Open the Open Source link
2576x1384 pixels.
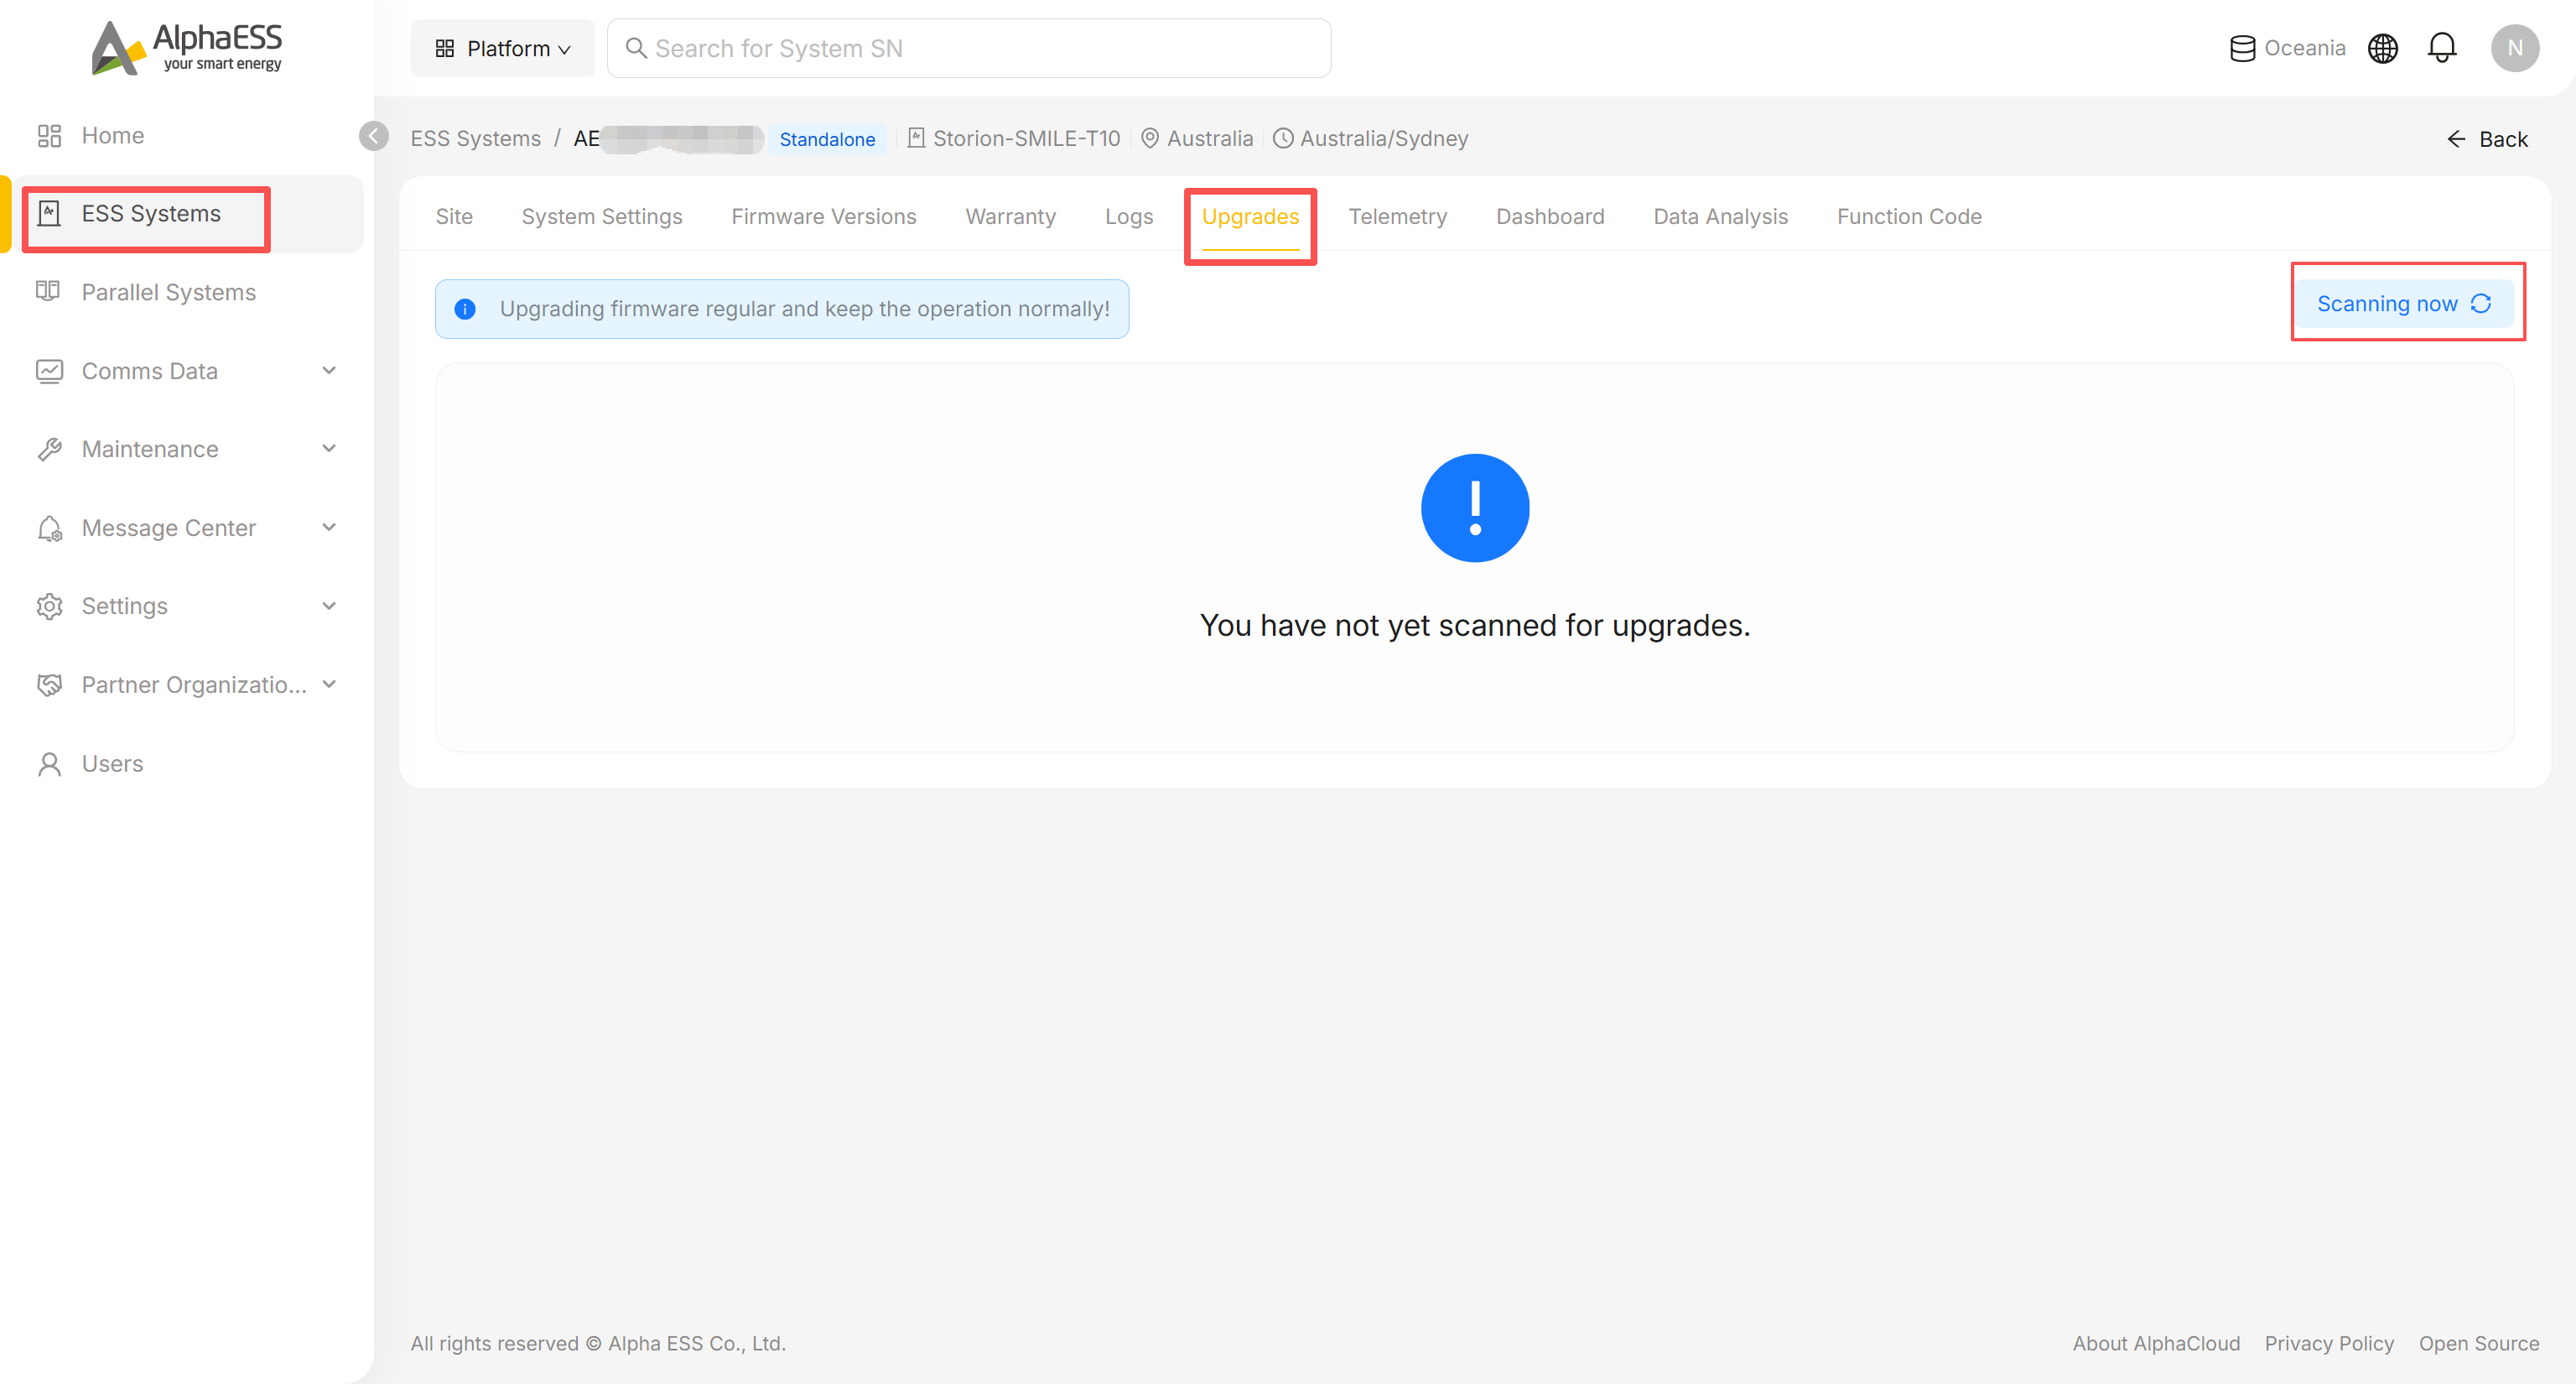tap(2479, 1343)
